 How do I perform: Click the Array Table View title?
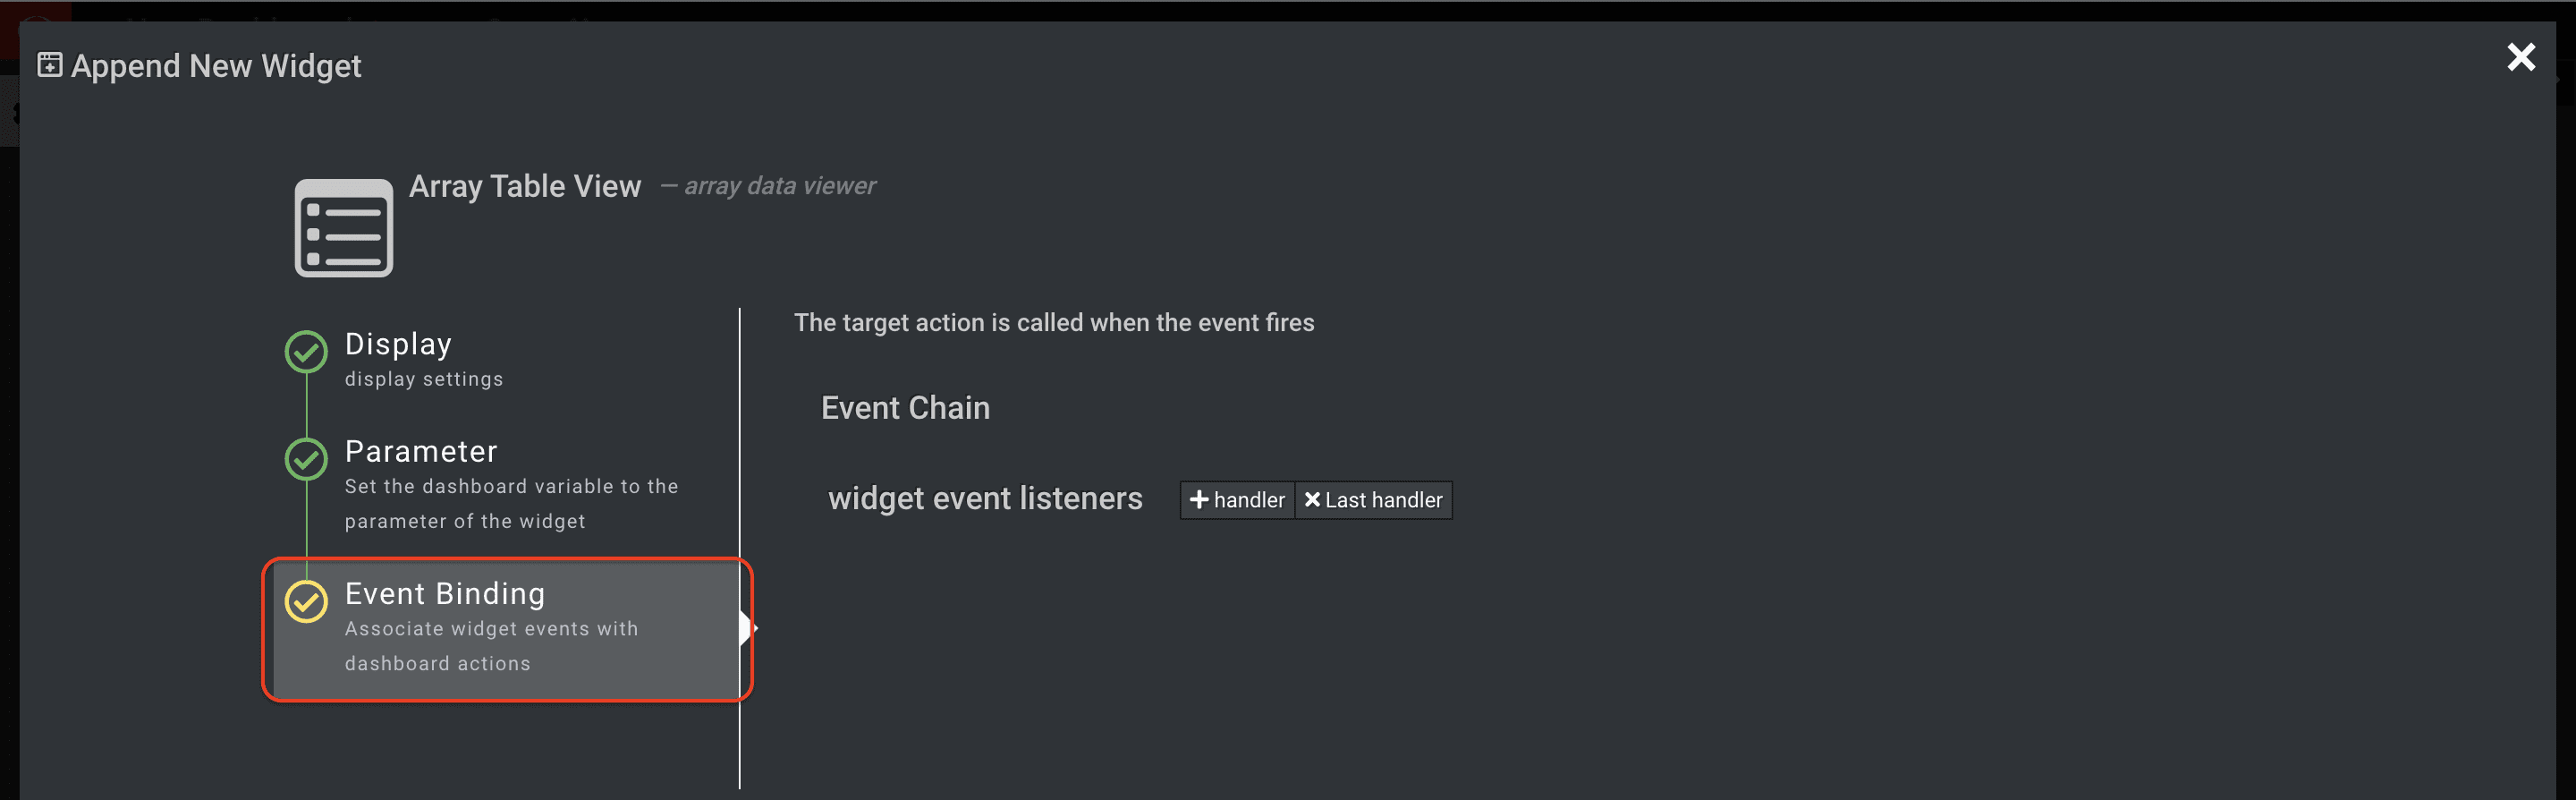(525, 186)
